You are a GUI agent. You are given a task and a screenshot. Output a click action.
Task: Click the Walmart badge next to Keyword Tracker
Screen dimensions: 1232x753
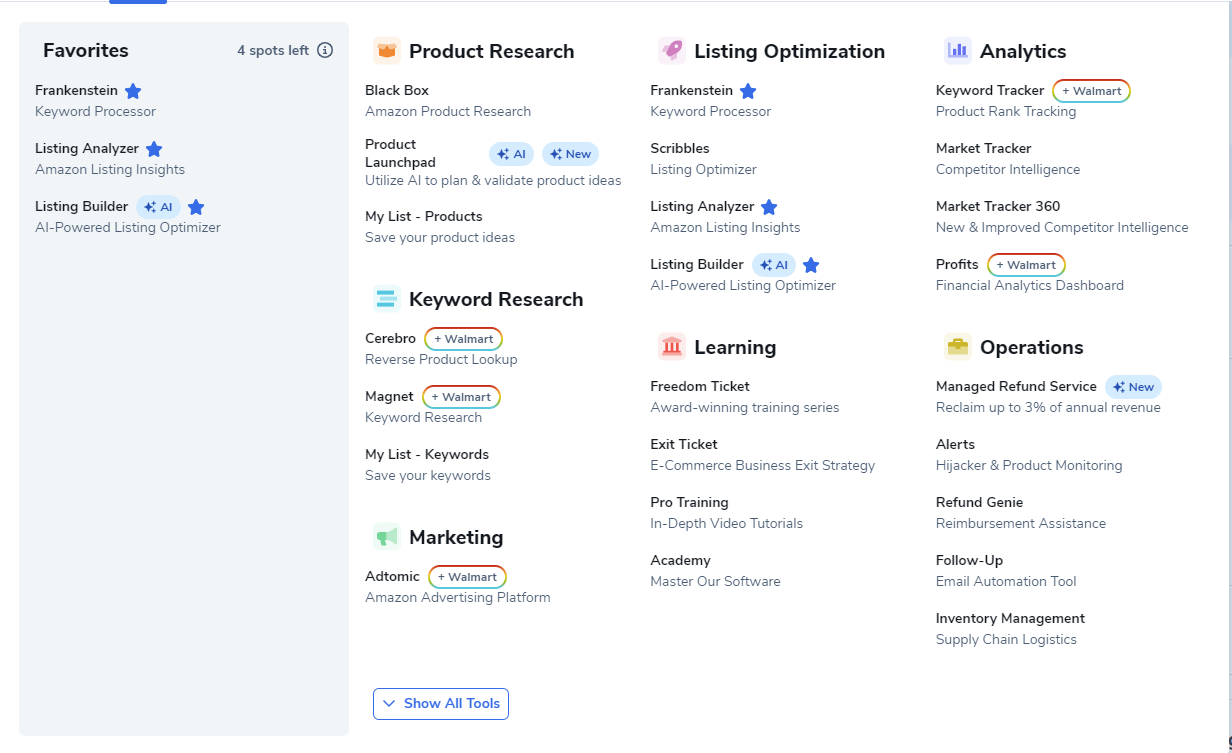[x=1091, y=91]
